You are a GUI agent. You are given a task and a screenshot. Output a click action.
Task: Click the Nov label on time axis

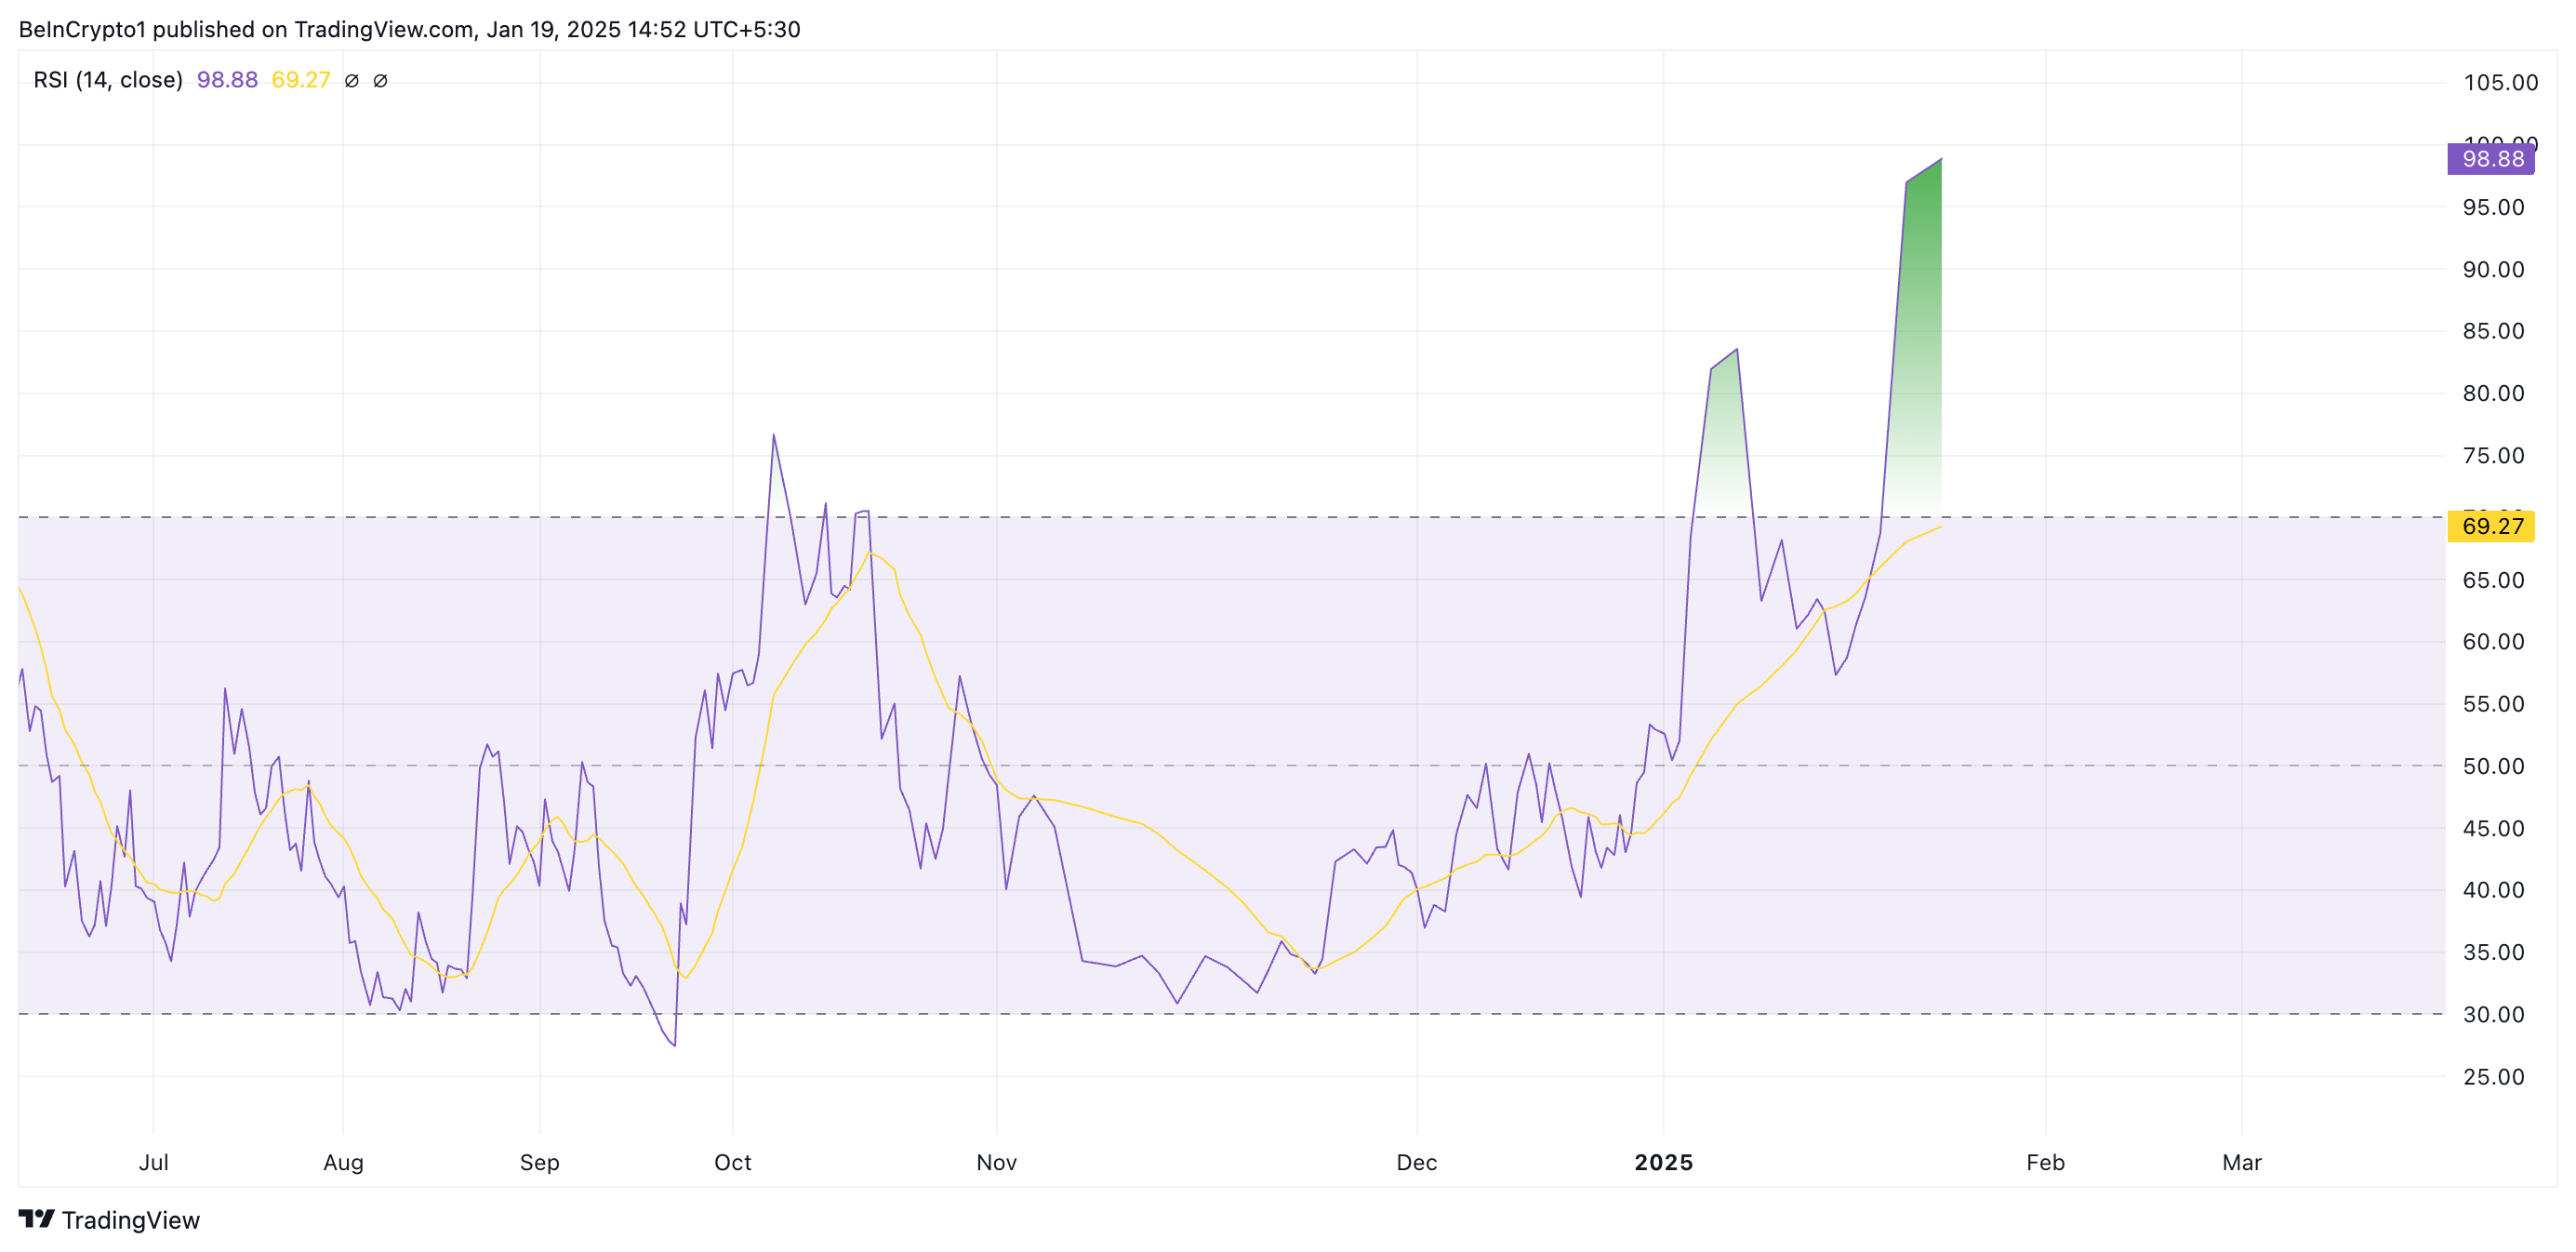point(996,1162)
